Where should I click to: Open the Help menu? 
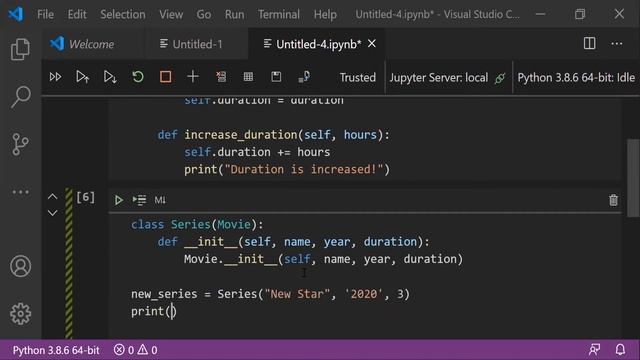click(x=325, y=15)
